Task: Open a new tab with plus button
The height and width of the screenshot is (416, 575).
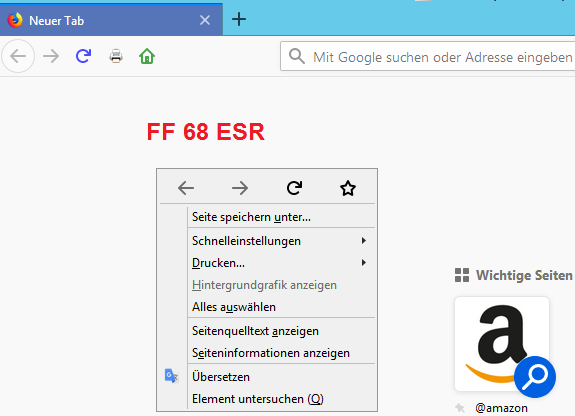Action: [239, 19]
